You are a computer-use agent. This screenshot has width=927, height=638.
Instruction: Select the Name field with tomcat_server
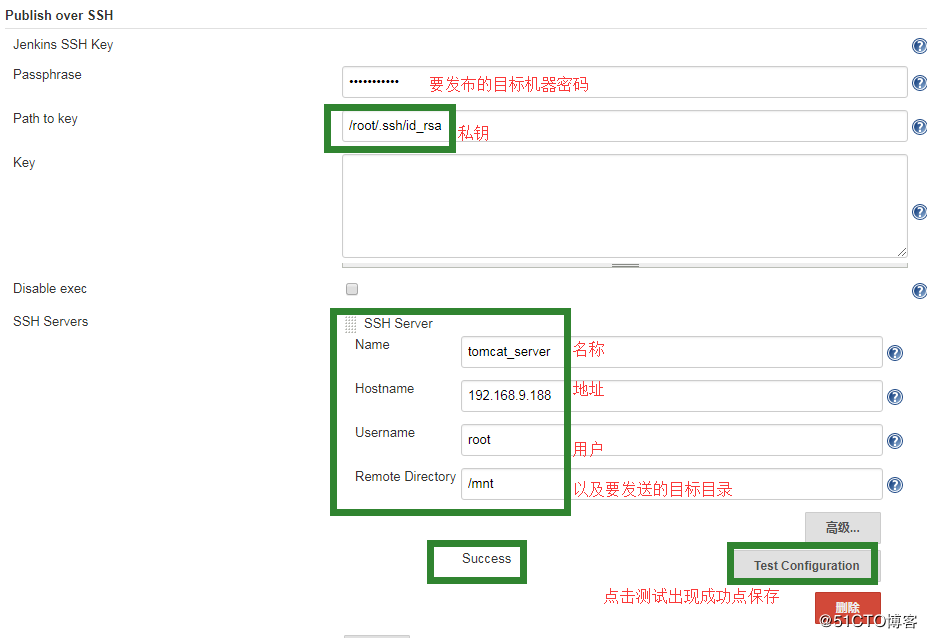(x=671, y=352)
